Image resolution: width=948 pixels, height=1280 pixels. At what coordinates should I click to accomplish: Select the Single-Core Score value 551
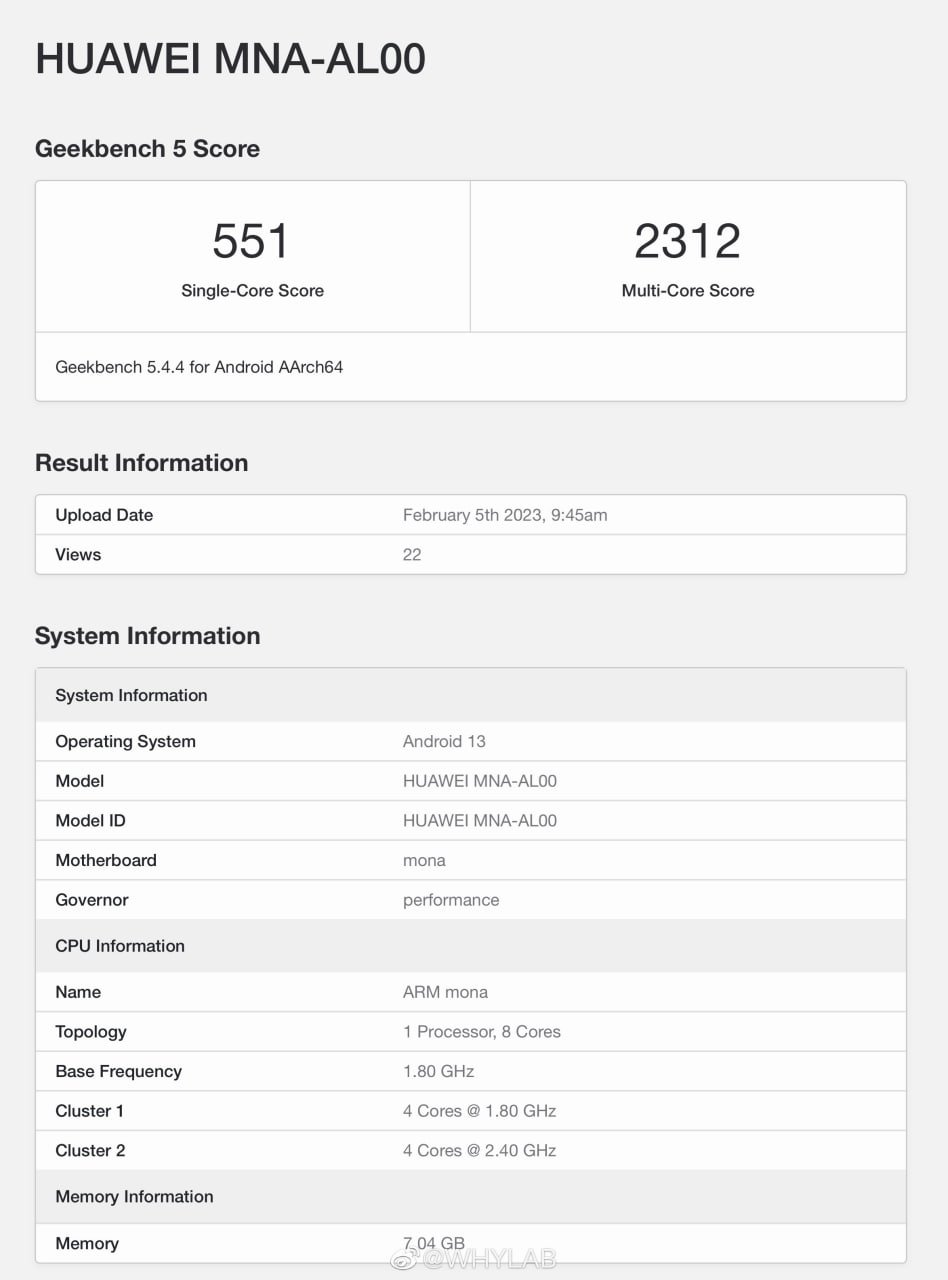251,238
